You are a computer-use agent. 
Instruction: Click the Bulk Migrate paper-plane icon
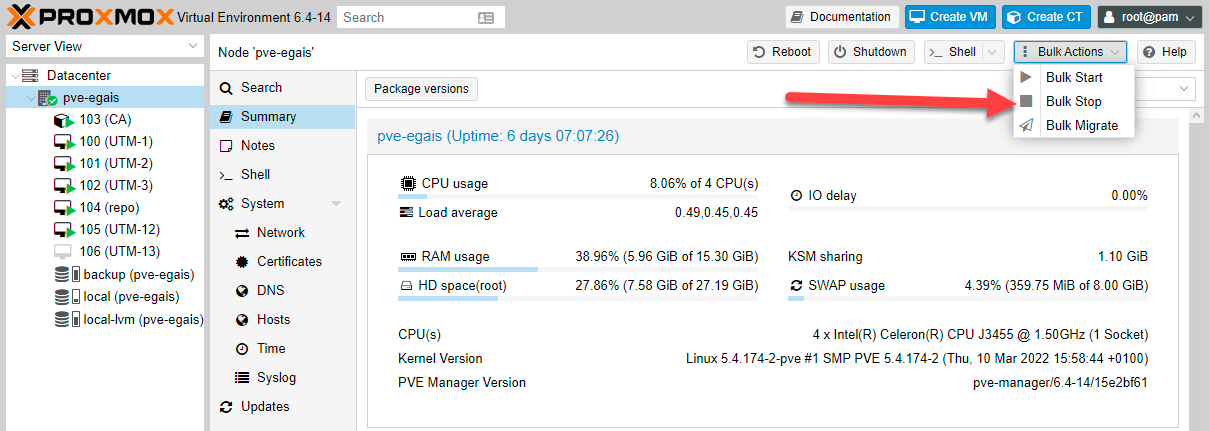pos(1026,125)
